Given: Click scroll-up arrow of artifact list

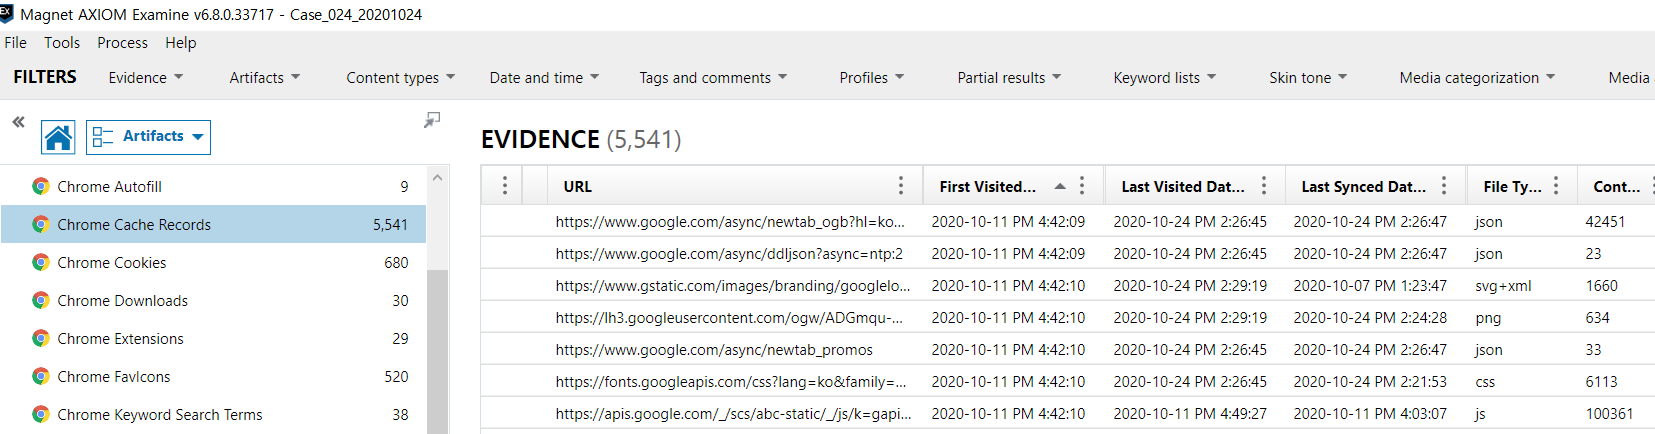Looking at the screenshot, I should click(437, 177).
